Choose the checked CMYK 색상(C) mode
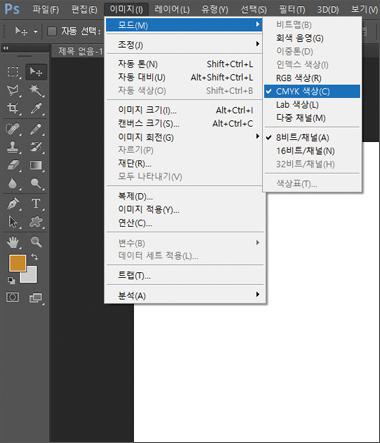Viewport: 380px width, 443px height. 312,91
